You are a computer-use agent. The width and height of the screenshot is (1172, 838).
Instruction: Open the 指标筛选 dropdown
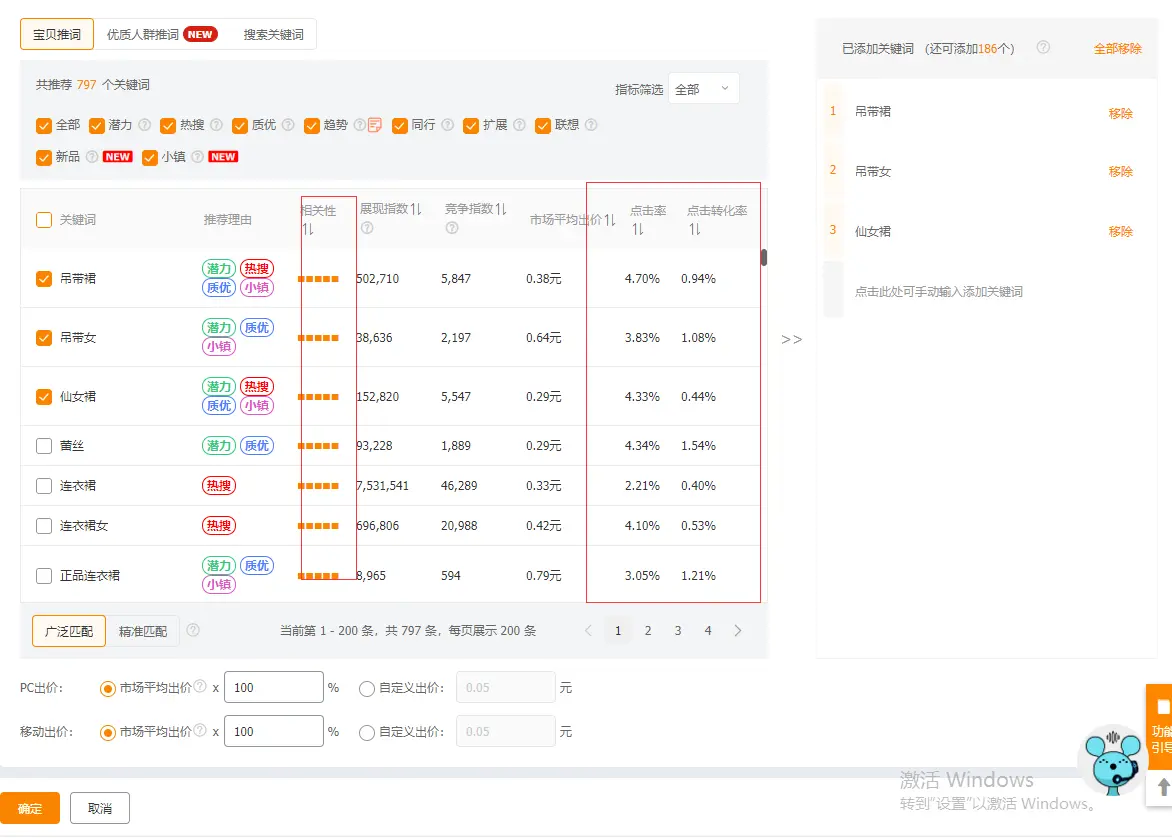(703, 89)
